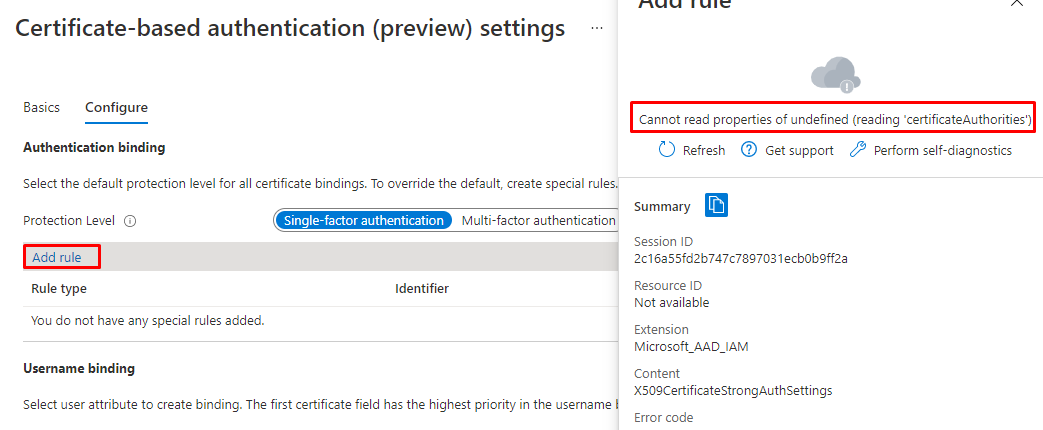Click the Refresh icon in error panel
The image size is (1043, 430).
[667, 150]
